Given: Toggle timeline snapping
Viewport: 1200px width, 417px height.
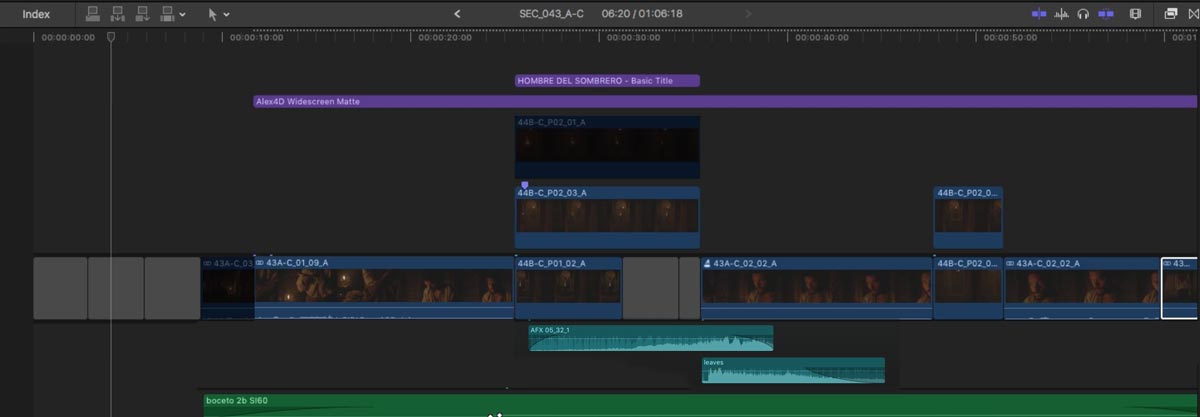Looking at the screenshot, I should coord(1106,14).
